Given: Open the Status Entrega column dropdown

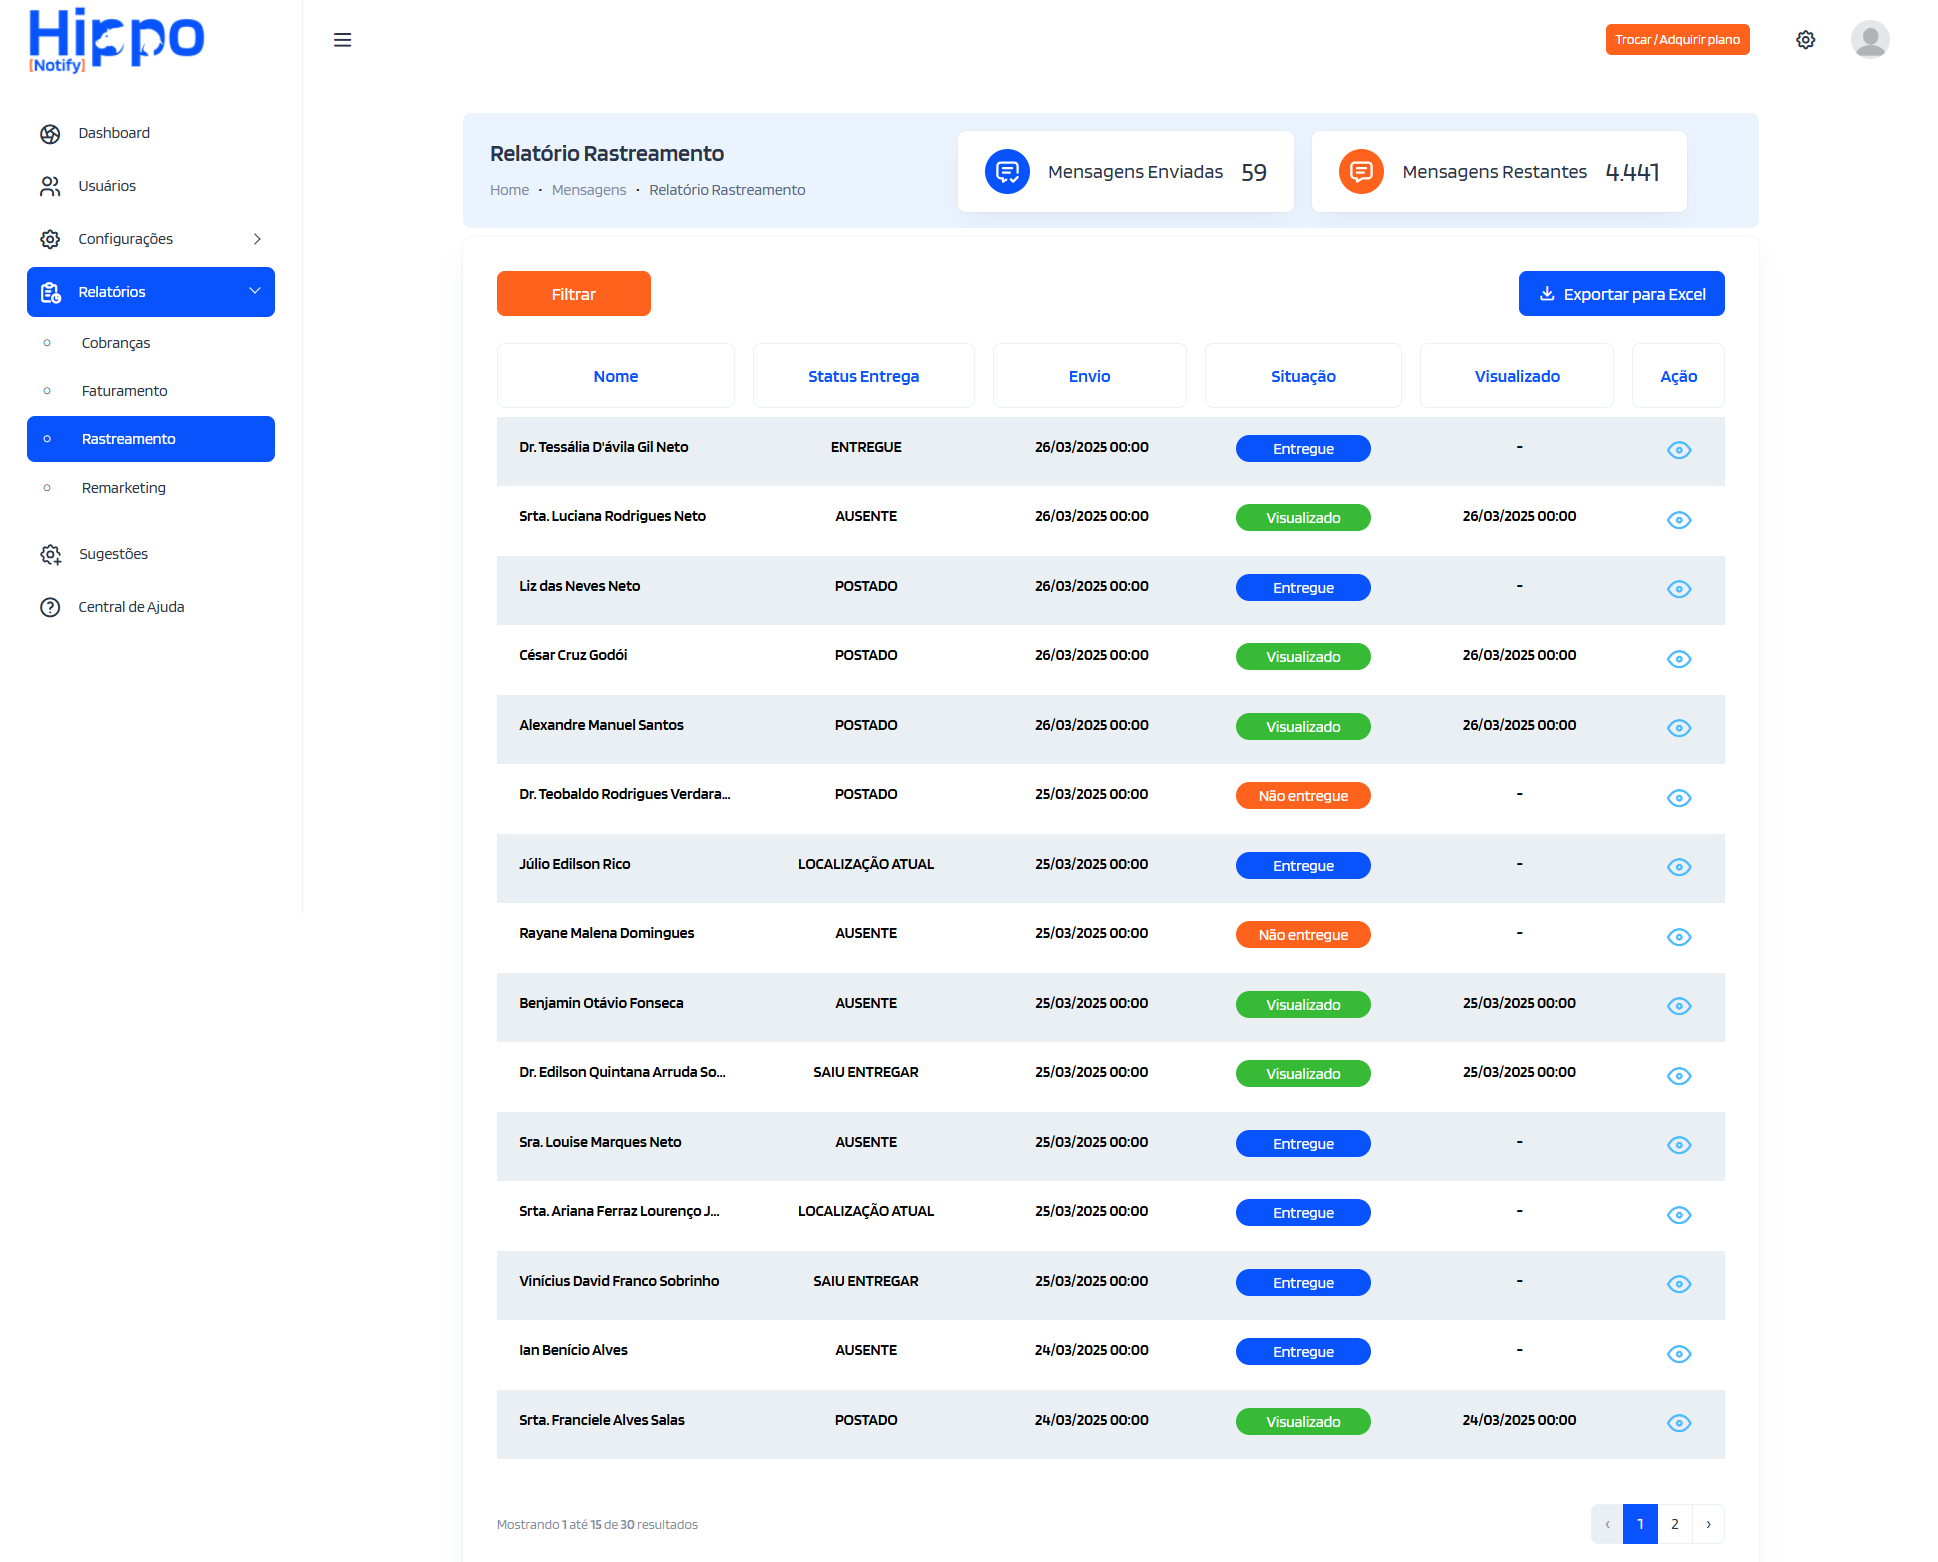Looking at the screenshot, I should [863, 376].
